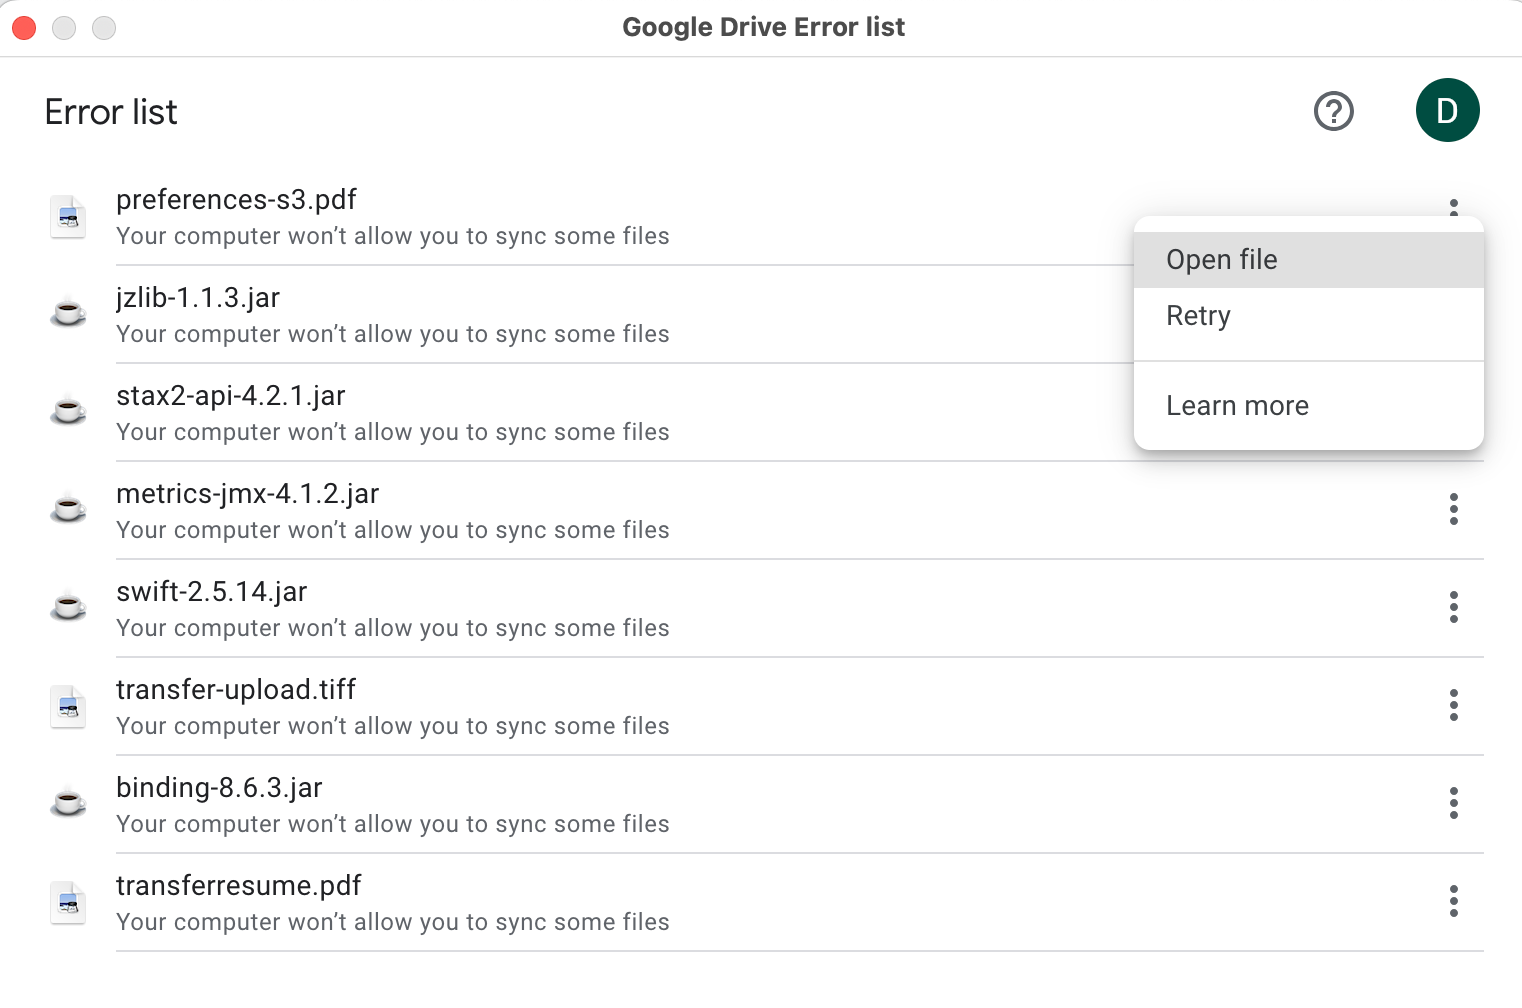Click the transfer-upload.tiff file icon

pyautogui.click(x=68, y=707)
